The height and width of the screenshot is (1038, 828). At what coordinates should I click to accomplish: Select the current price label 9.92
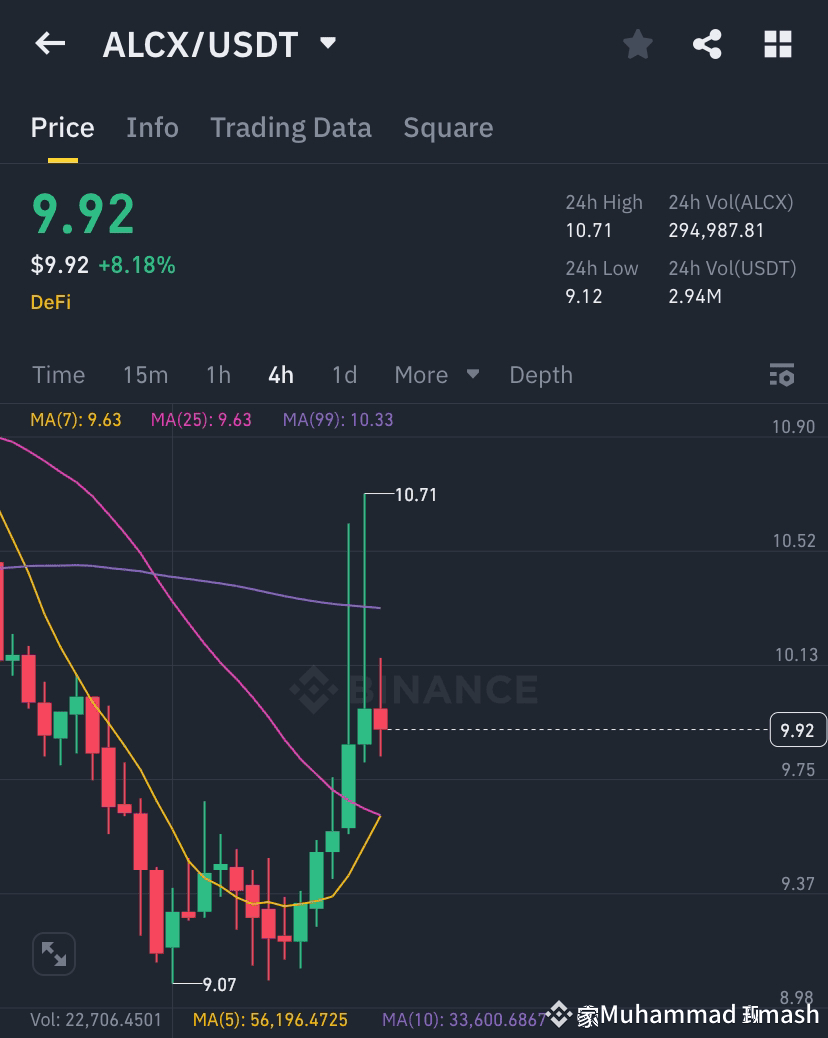797,731
